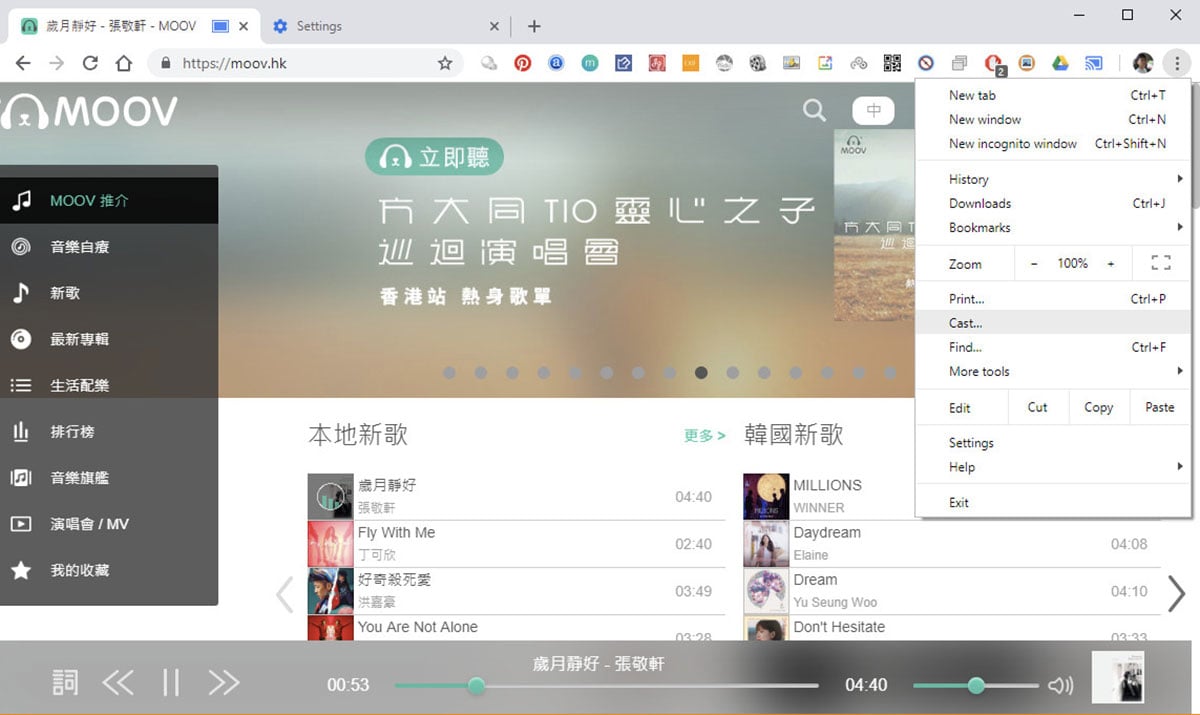Image resolution: width=1200 pixels, height=715 pixels.
Task: Increase zoom with the plus button
Action: (1110, 264)
